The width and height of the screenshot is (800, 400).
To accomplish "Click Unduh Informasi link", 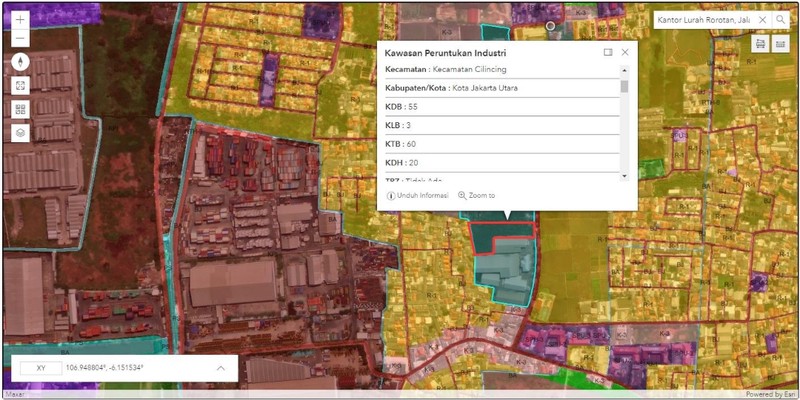I will click(x=418, y=196).
